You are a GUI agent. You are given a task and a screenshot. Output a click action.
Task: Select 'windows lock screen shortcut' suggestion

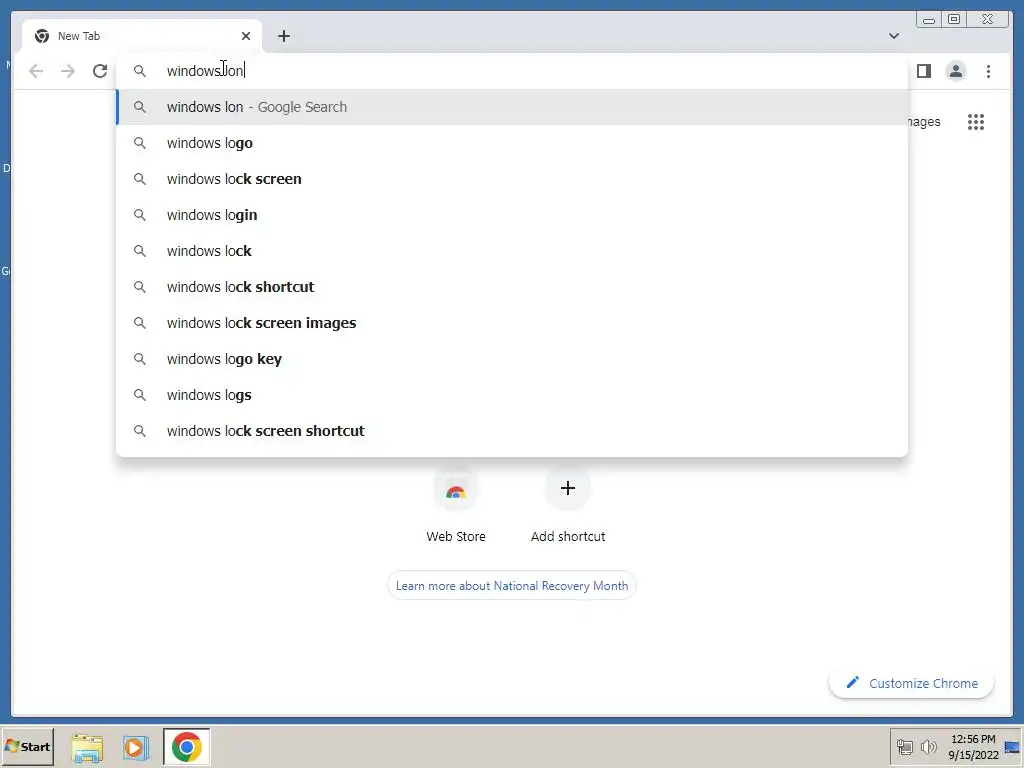point(512,430)
